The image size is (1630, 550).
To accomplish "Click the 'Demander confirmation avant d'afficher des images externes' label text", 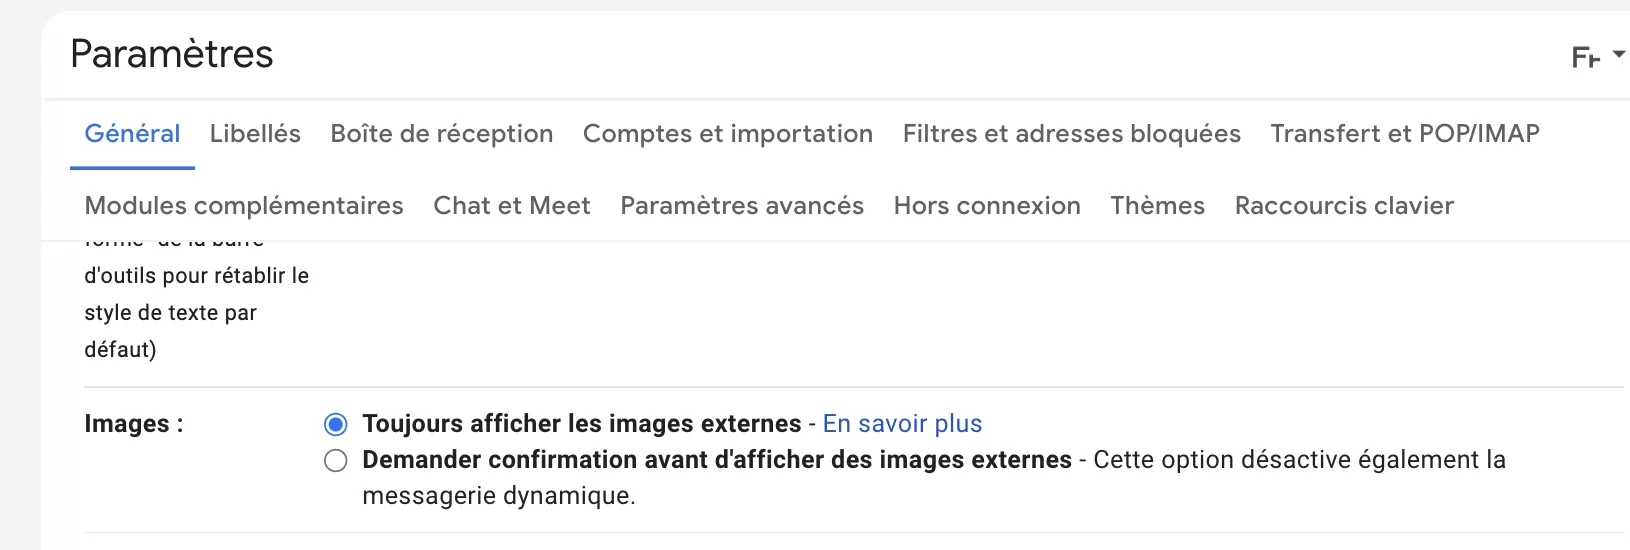I will tap(717, 460).
